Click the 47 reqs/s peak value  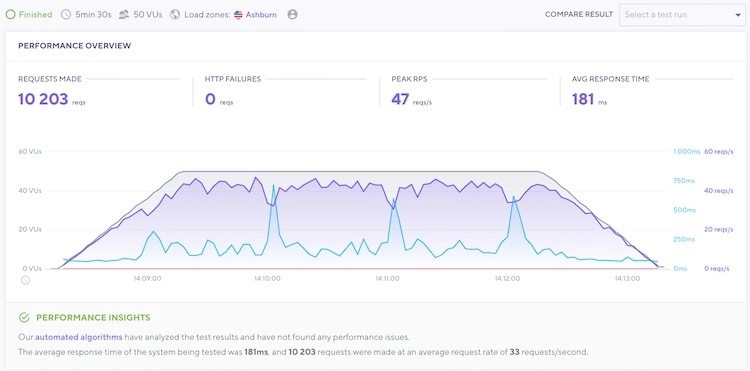[411, 99]
